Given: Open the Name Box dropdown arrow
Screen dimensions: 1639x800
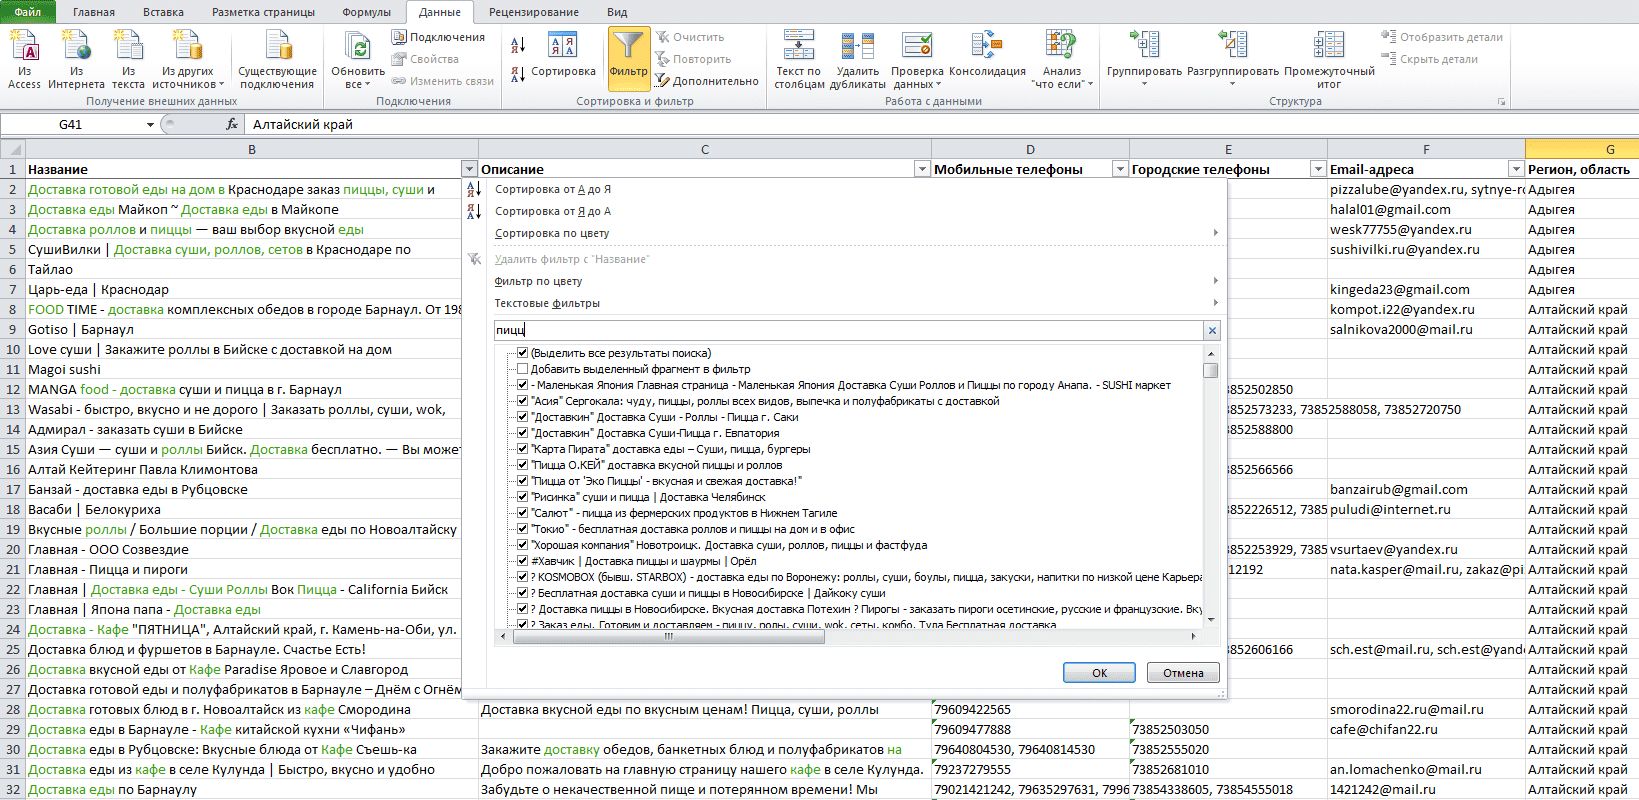Looking at the screenshot, I should click(150, 125).
